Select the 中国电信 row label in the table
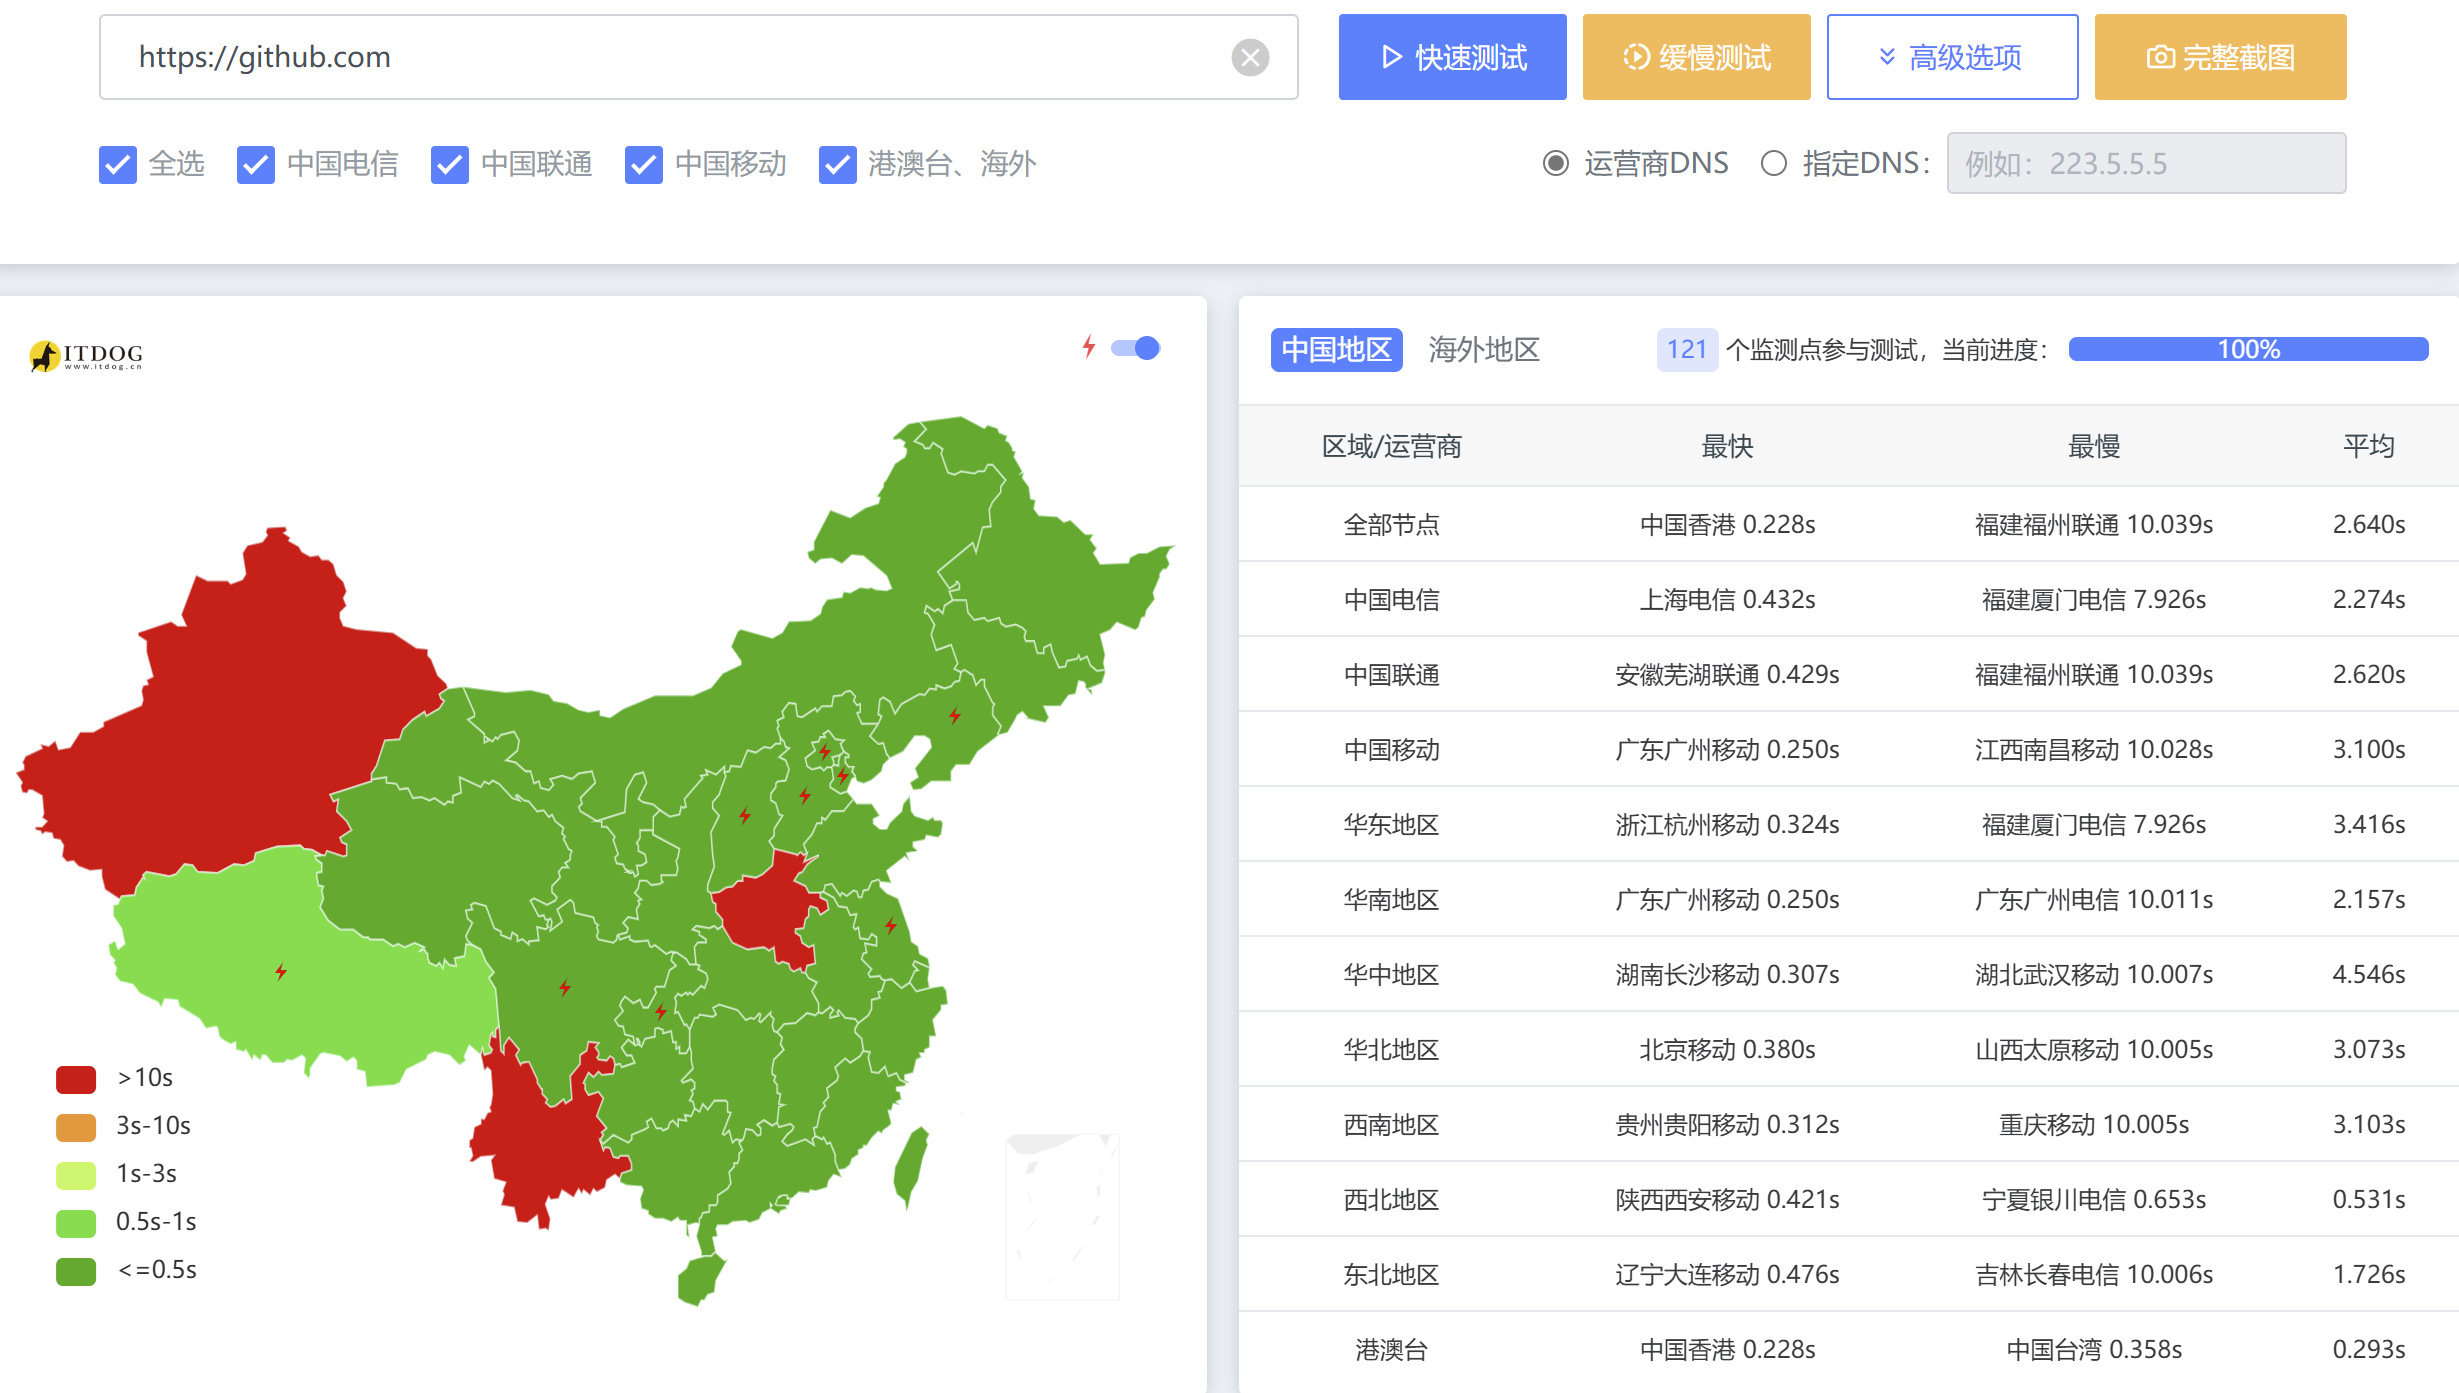 (x=1391, y=599)
